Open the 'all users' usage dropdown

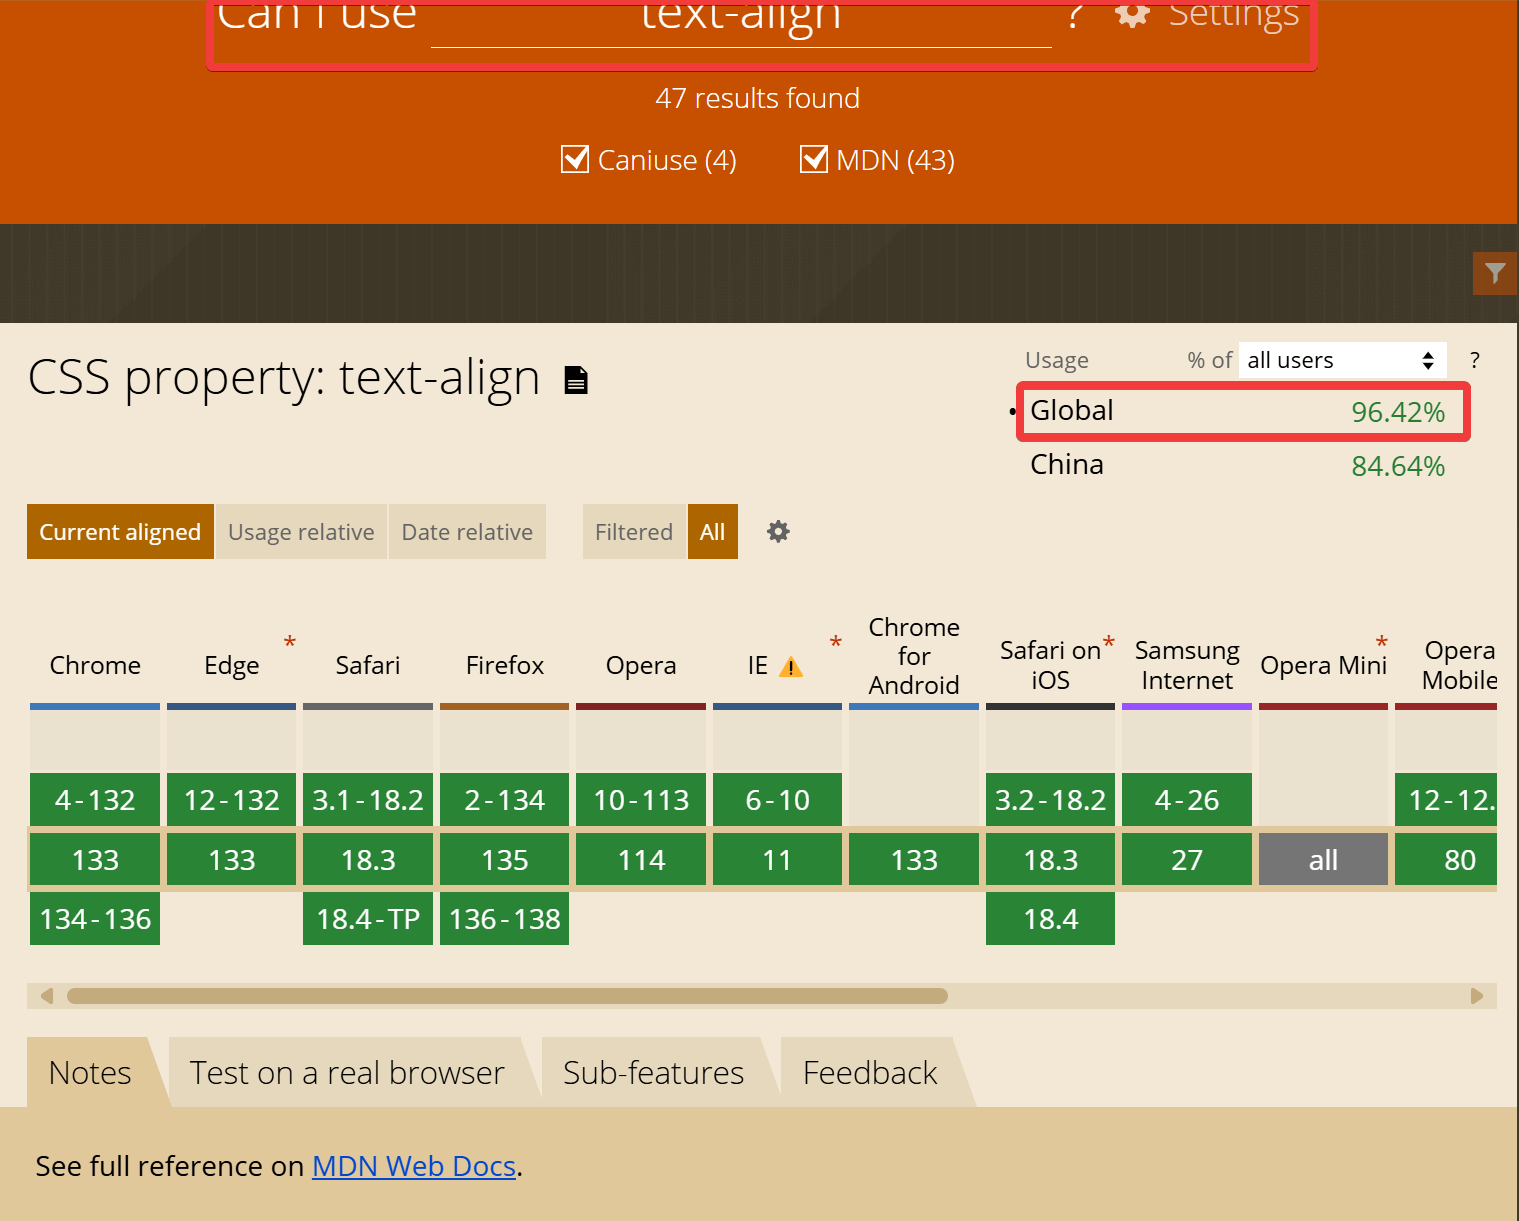pyautogui.click(x=1342, y=360)
